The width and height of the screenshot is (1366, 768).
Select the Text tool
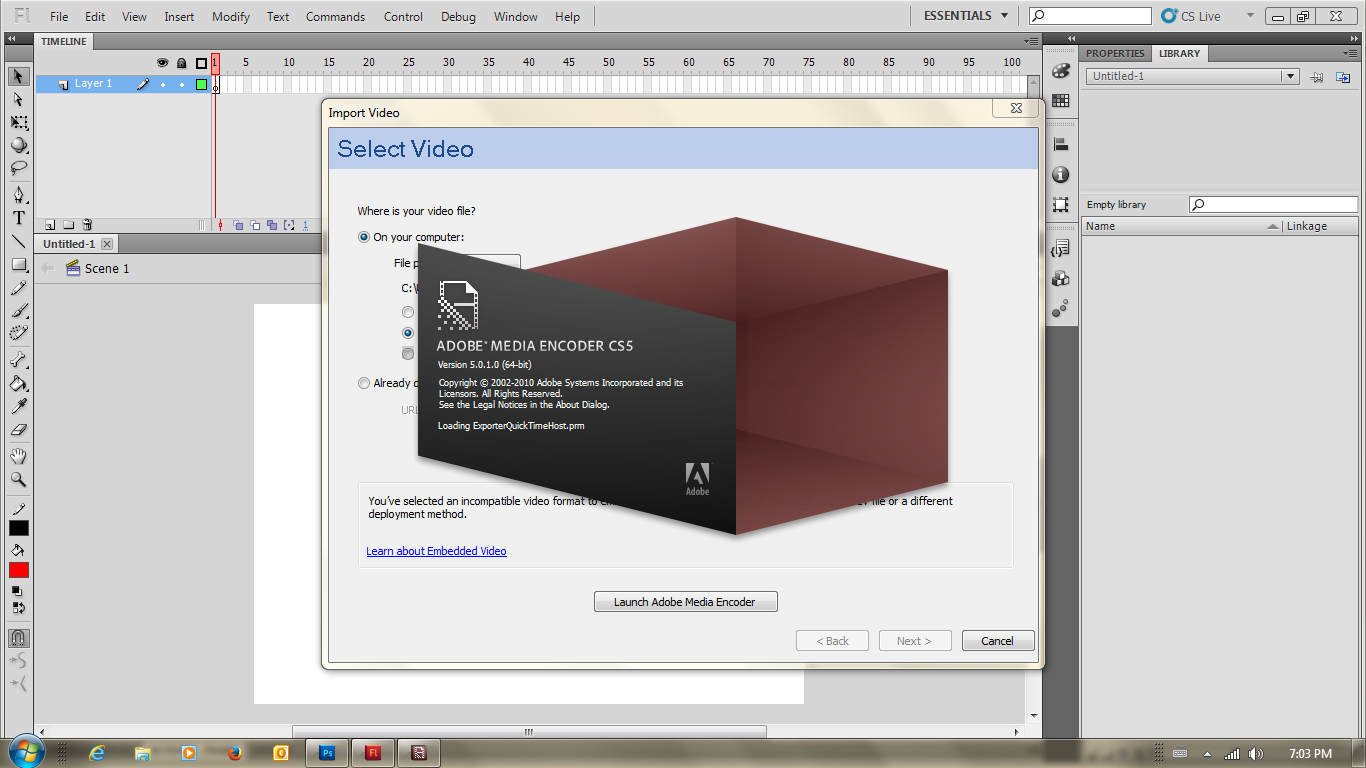click(x=19, y=218)
